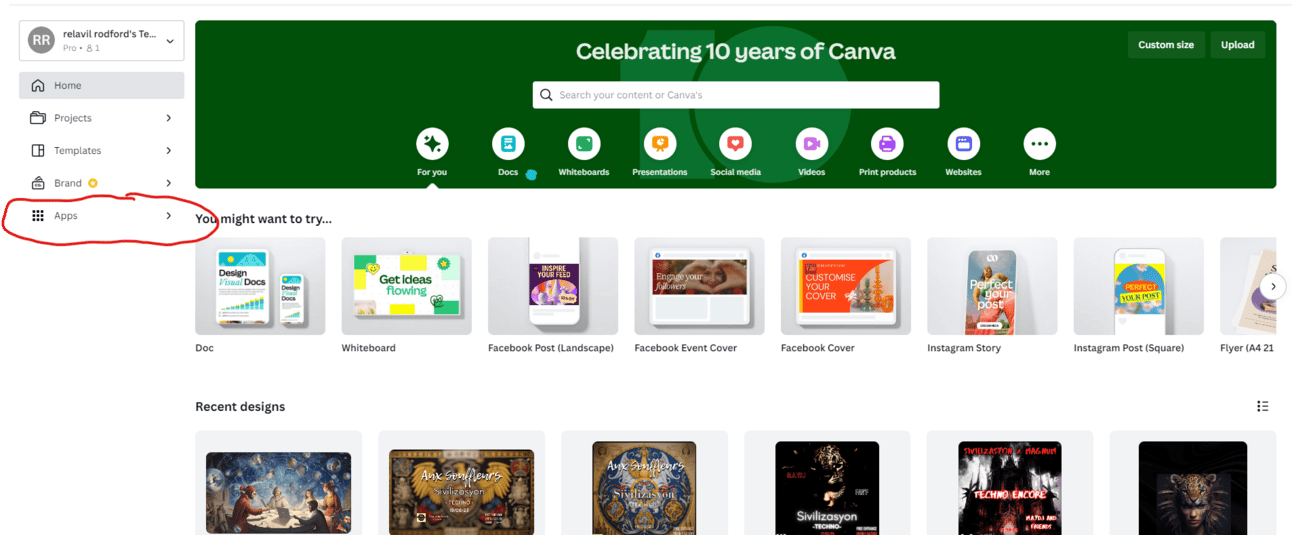The width and height of the screenshot is (1292, 535).
Task: Select the For you tab
Action: click(x=432, y=152)
